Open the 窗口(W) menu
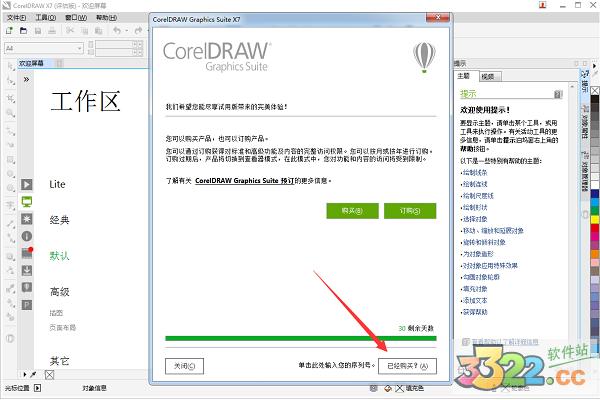 pyautogui.click(x=76, y=18)
